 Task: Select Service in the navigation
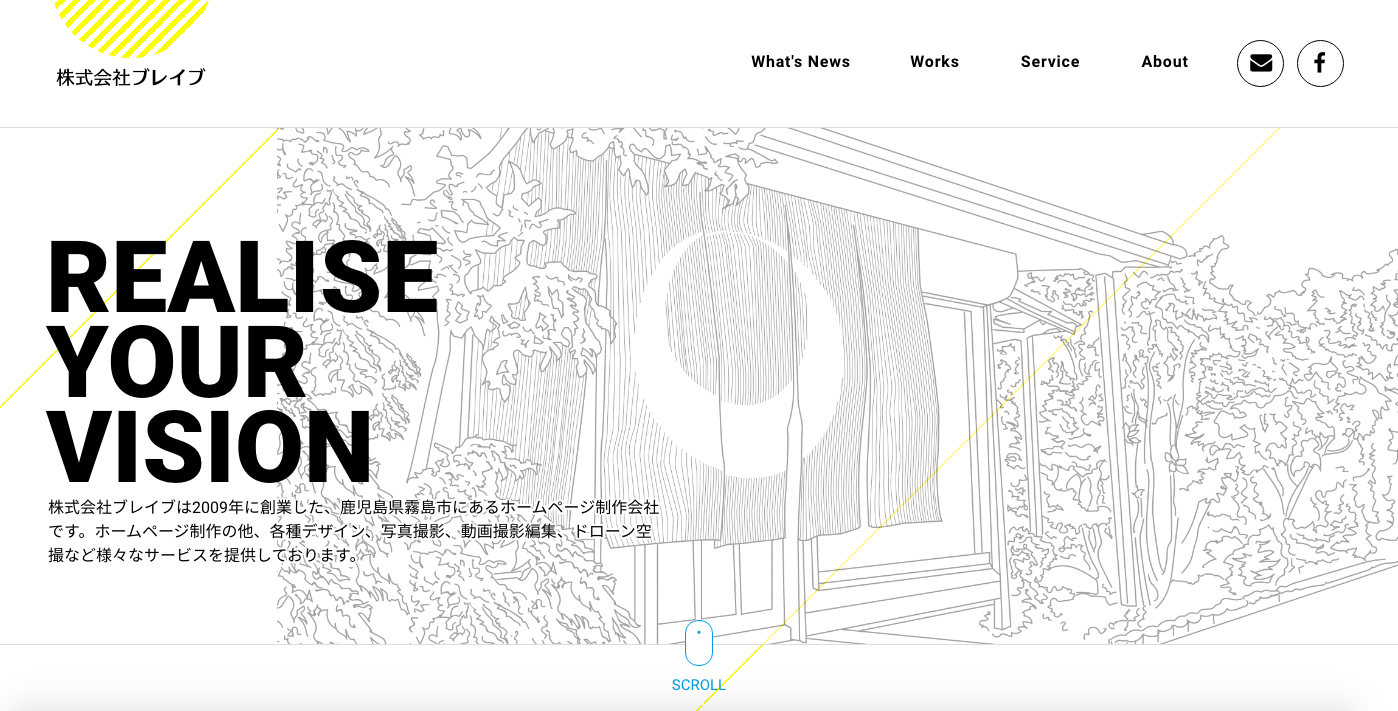tap(1049, 62)
